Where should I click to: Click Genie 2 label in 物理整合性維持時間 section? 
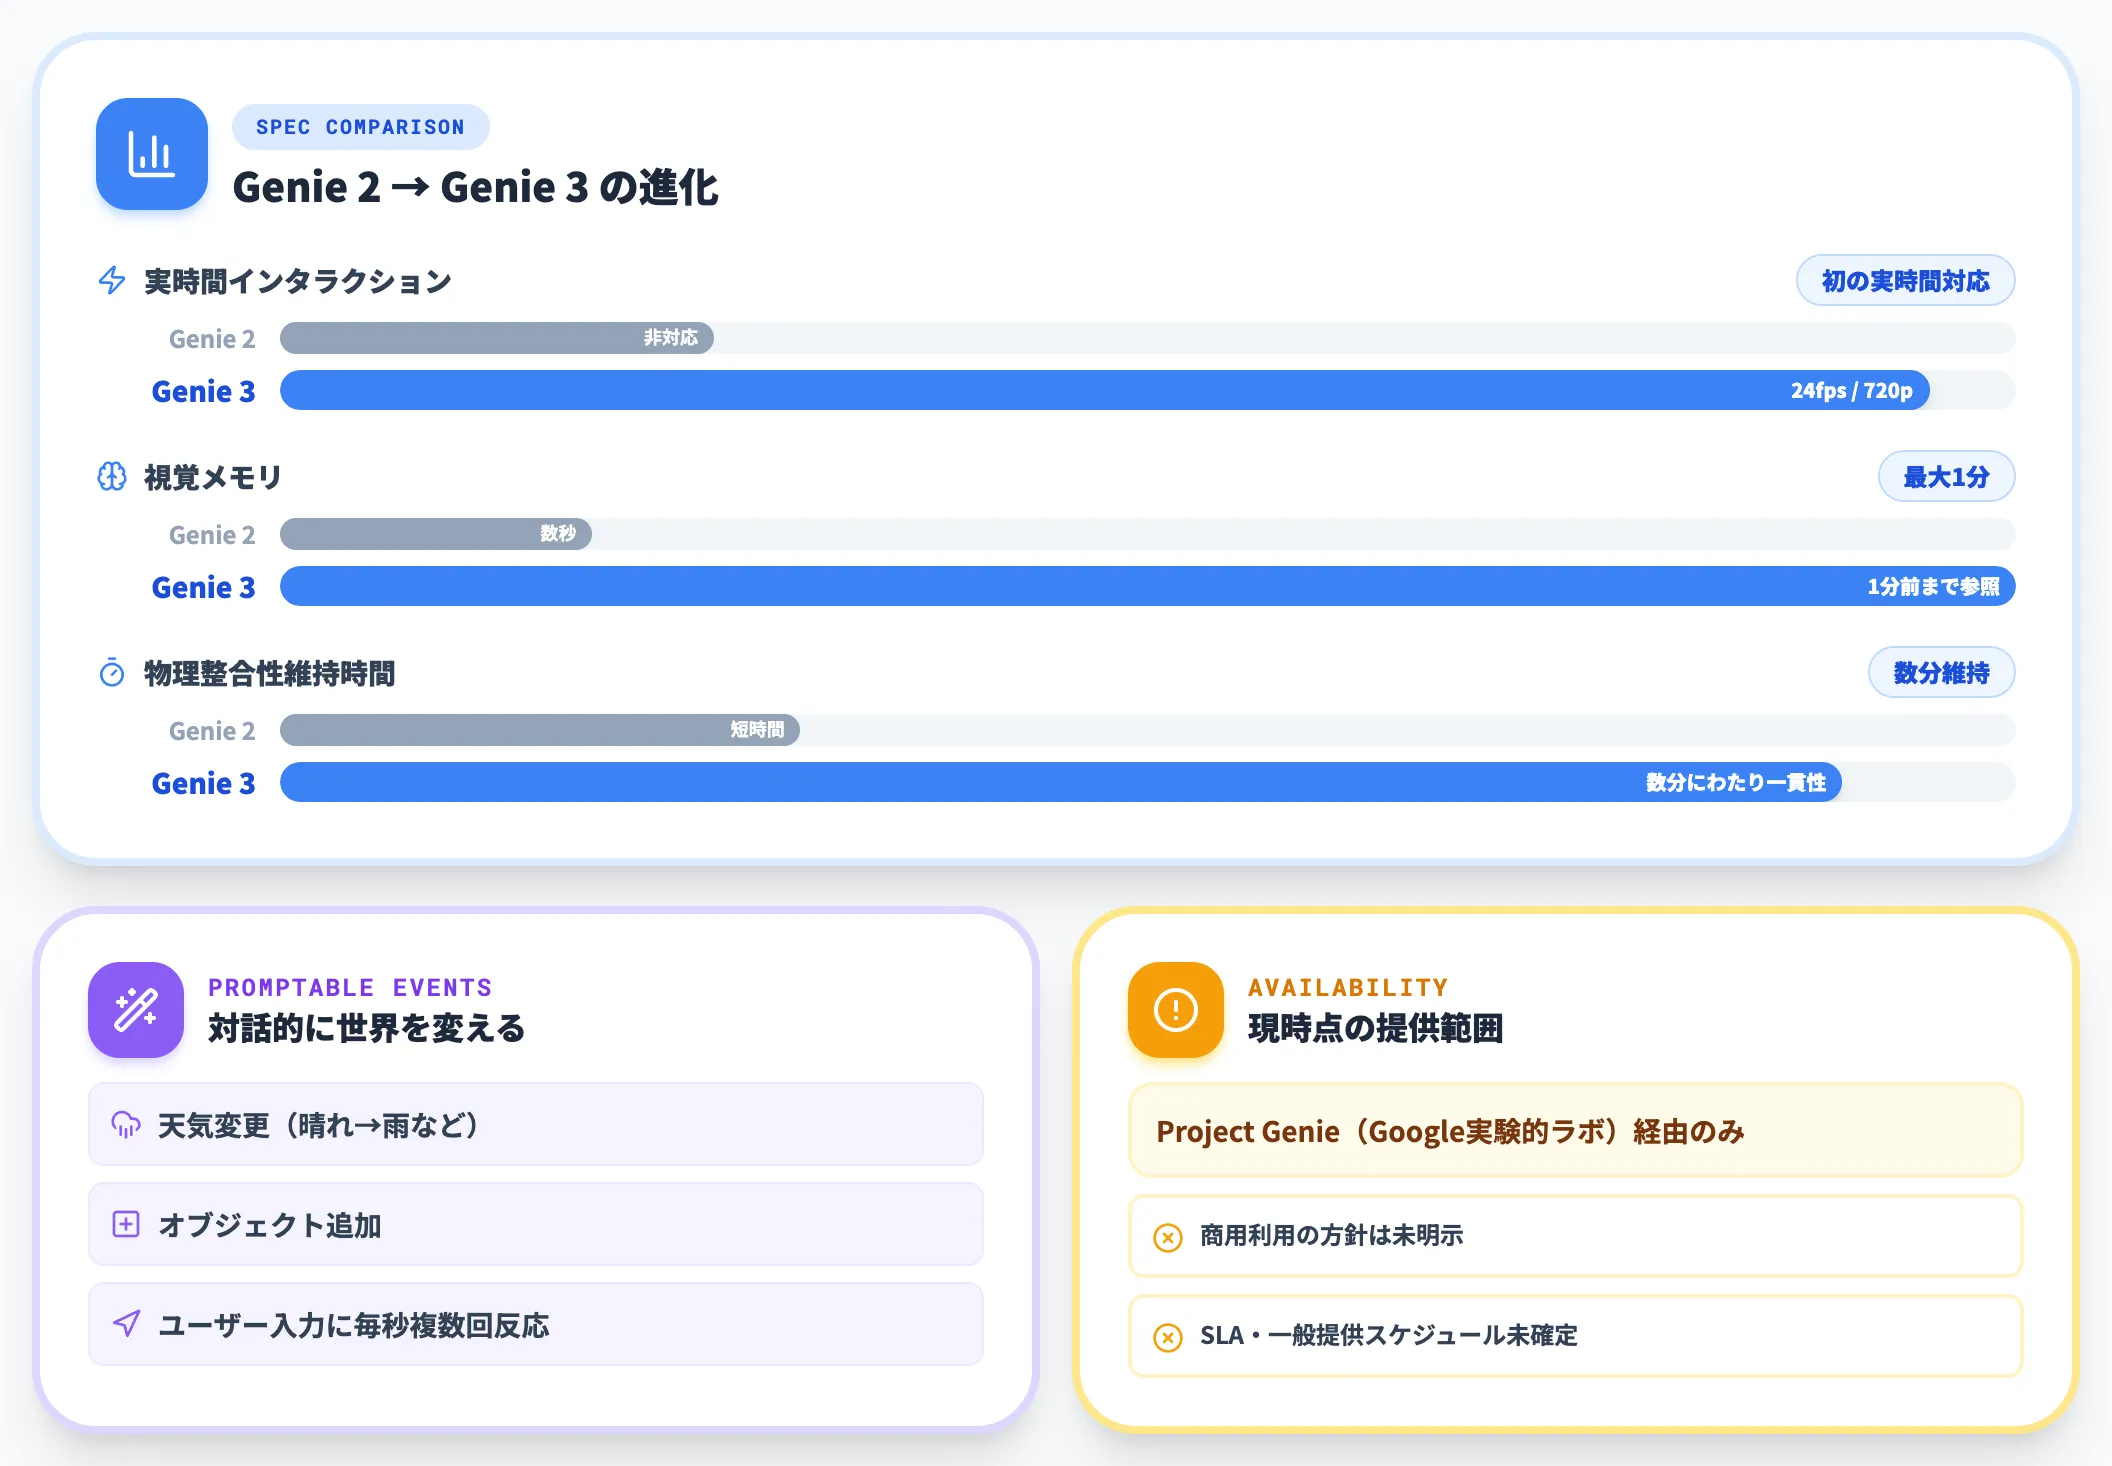(212, 731)
